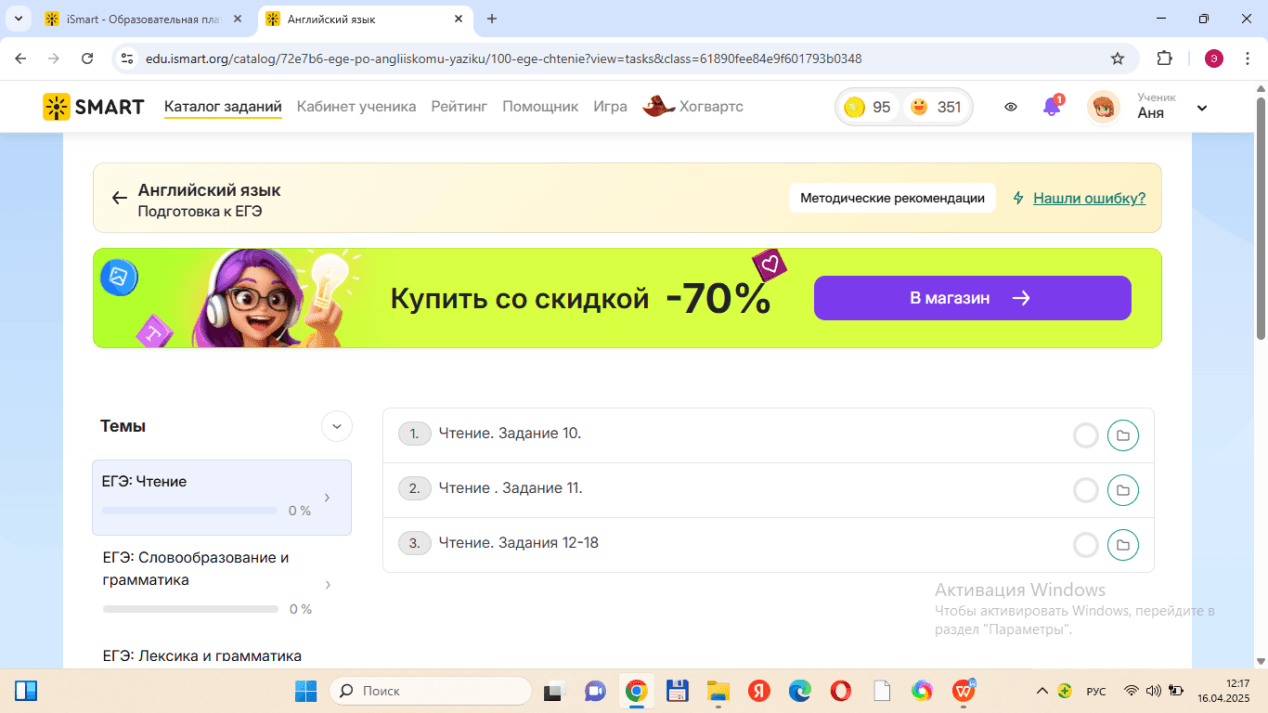Mark the status circle for Задание 10
The width and height of the screenshot is (1268, 713).
1085,435
